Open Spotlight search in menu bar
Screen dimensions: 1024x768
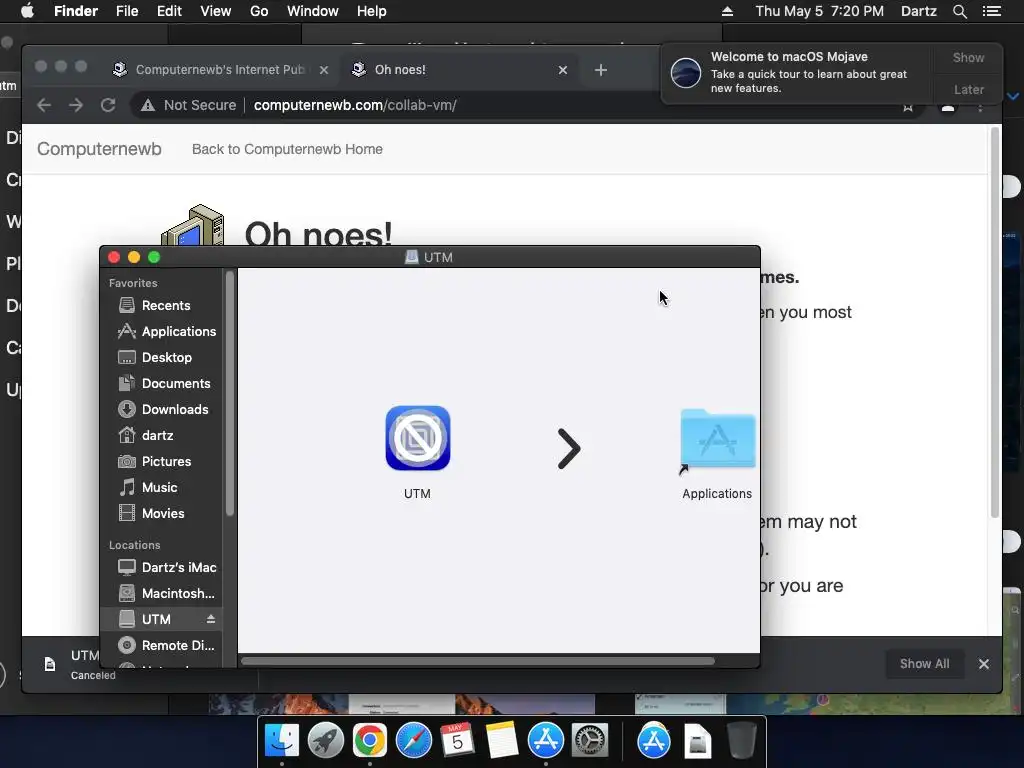click(x=960, y=11)
